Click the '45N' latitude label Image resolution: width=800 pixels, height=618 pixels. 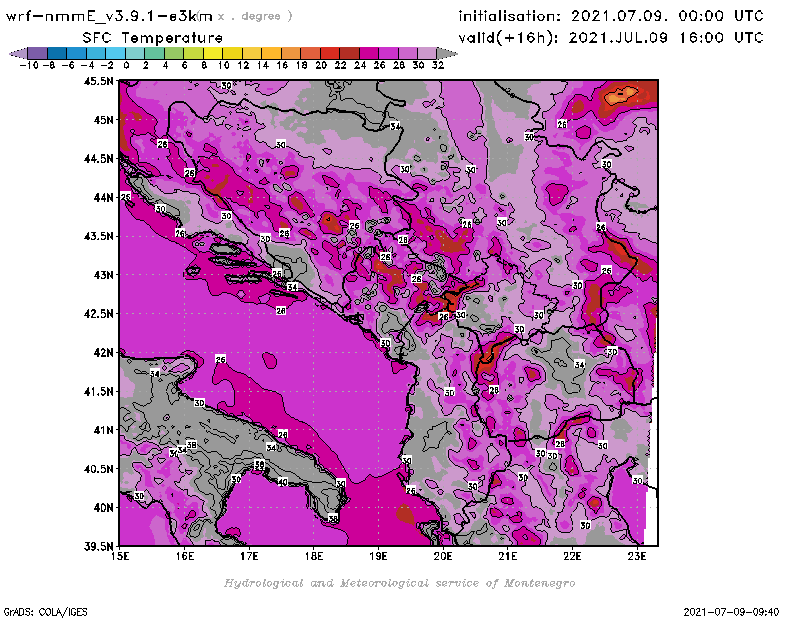tap(103, 120)
